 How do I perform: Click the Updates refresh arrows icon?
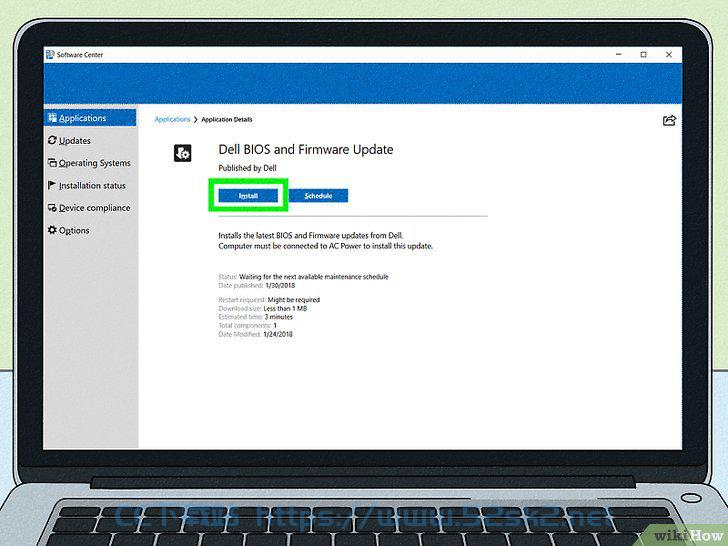pos(52,140)
